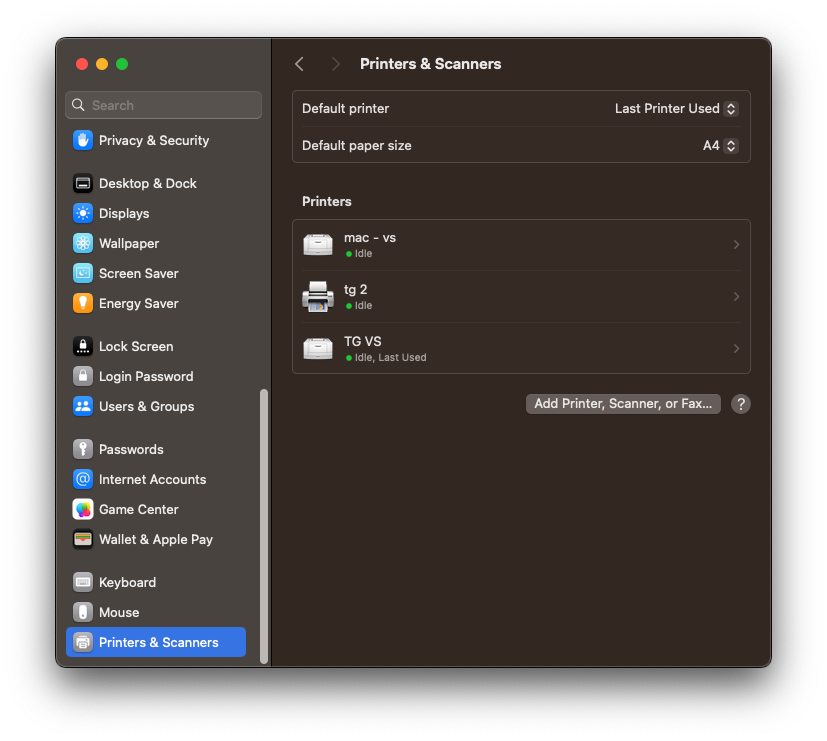Viewport: 827px width, 741px height.
Task: Select Lock Screen in the sidebar
Action: pos(156,347)
